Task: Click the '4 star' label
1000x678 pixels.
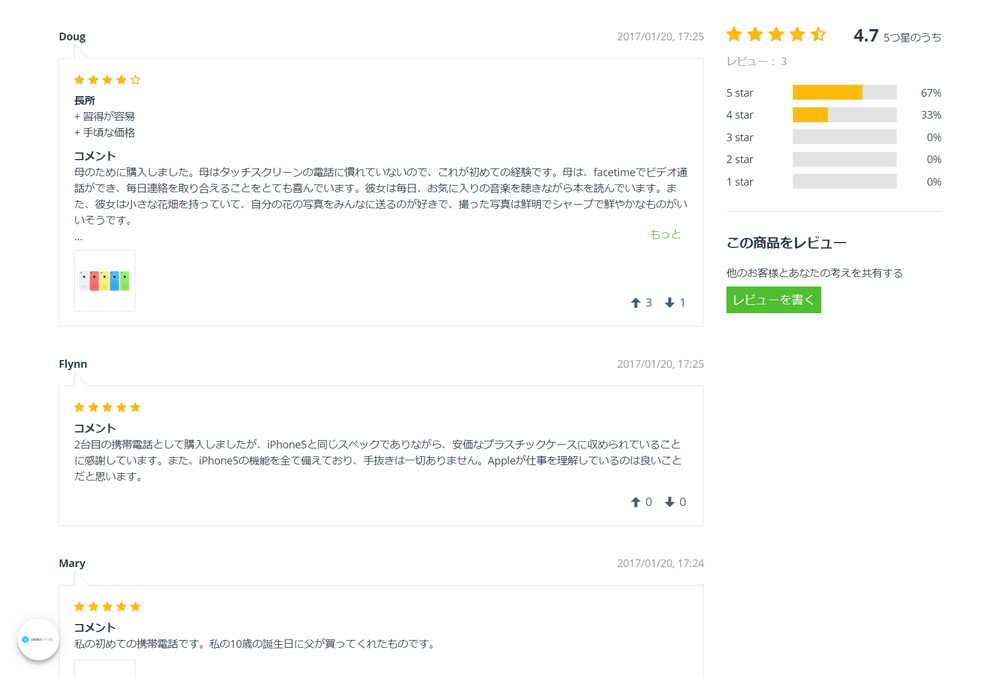Action: tap(740, 115)
